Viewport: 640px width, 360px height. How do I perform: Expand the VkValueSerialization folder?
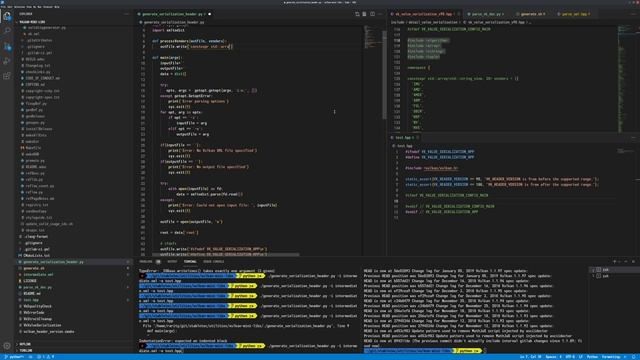click(42, 325)
